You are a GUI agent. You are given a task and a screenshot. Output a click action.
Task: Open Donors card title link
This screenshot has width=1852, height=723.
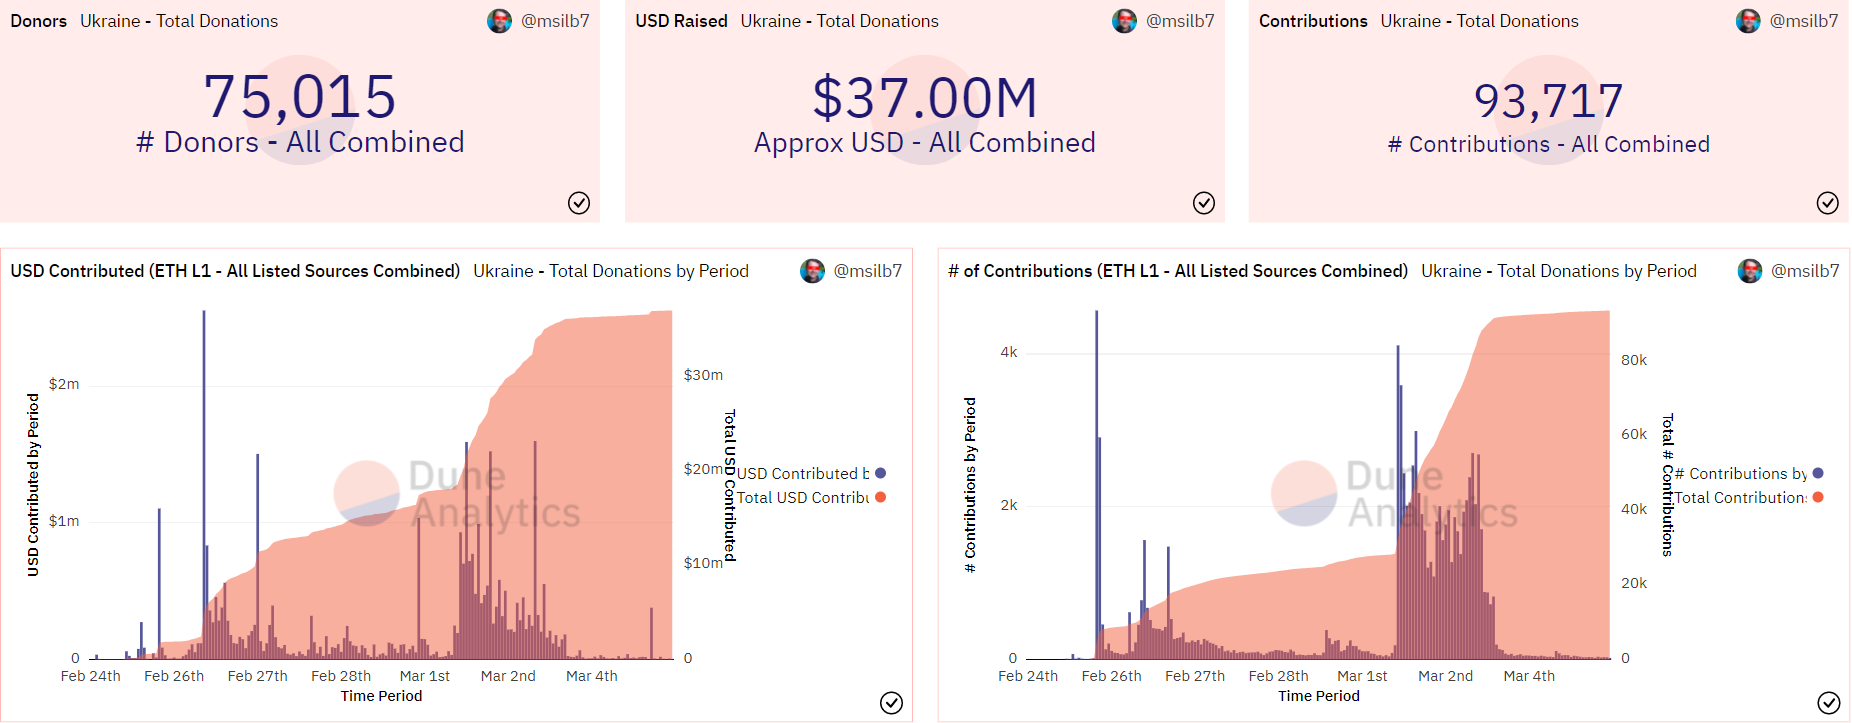pos(39,21)
